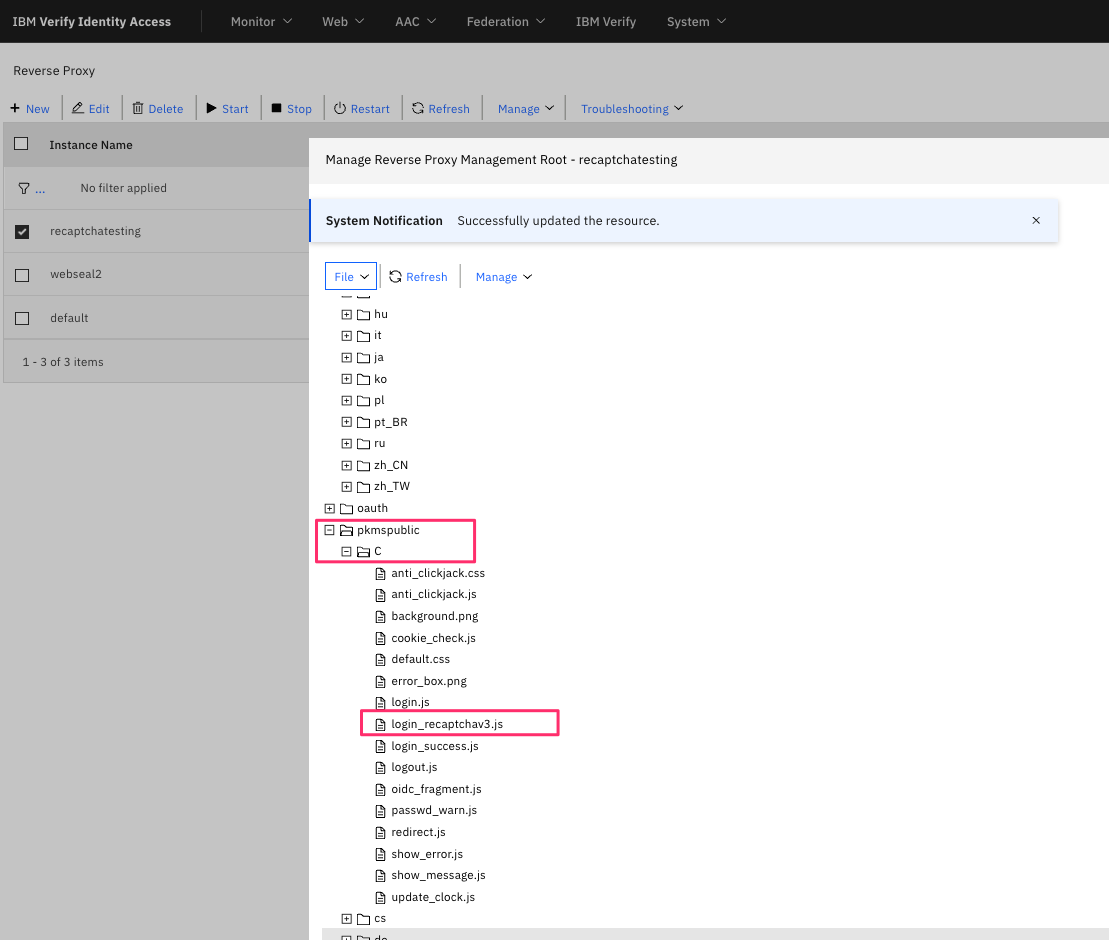The height and width of the screenshot is (940, 1109).
Task: Open the top toolbar Manage dropdown
Action: (x=526, y=109)
